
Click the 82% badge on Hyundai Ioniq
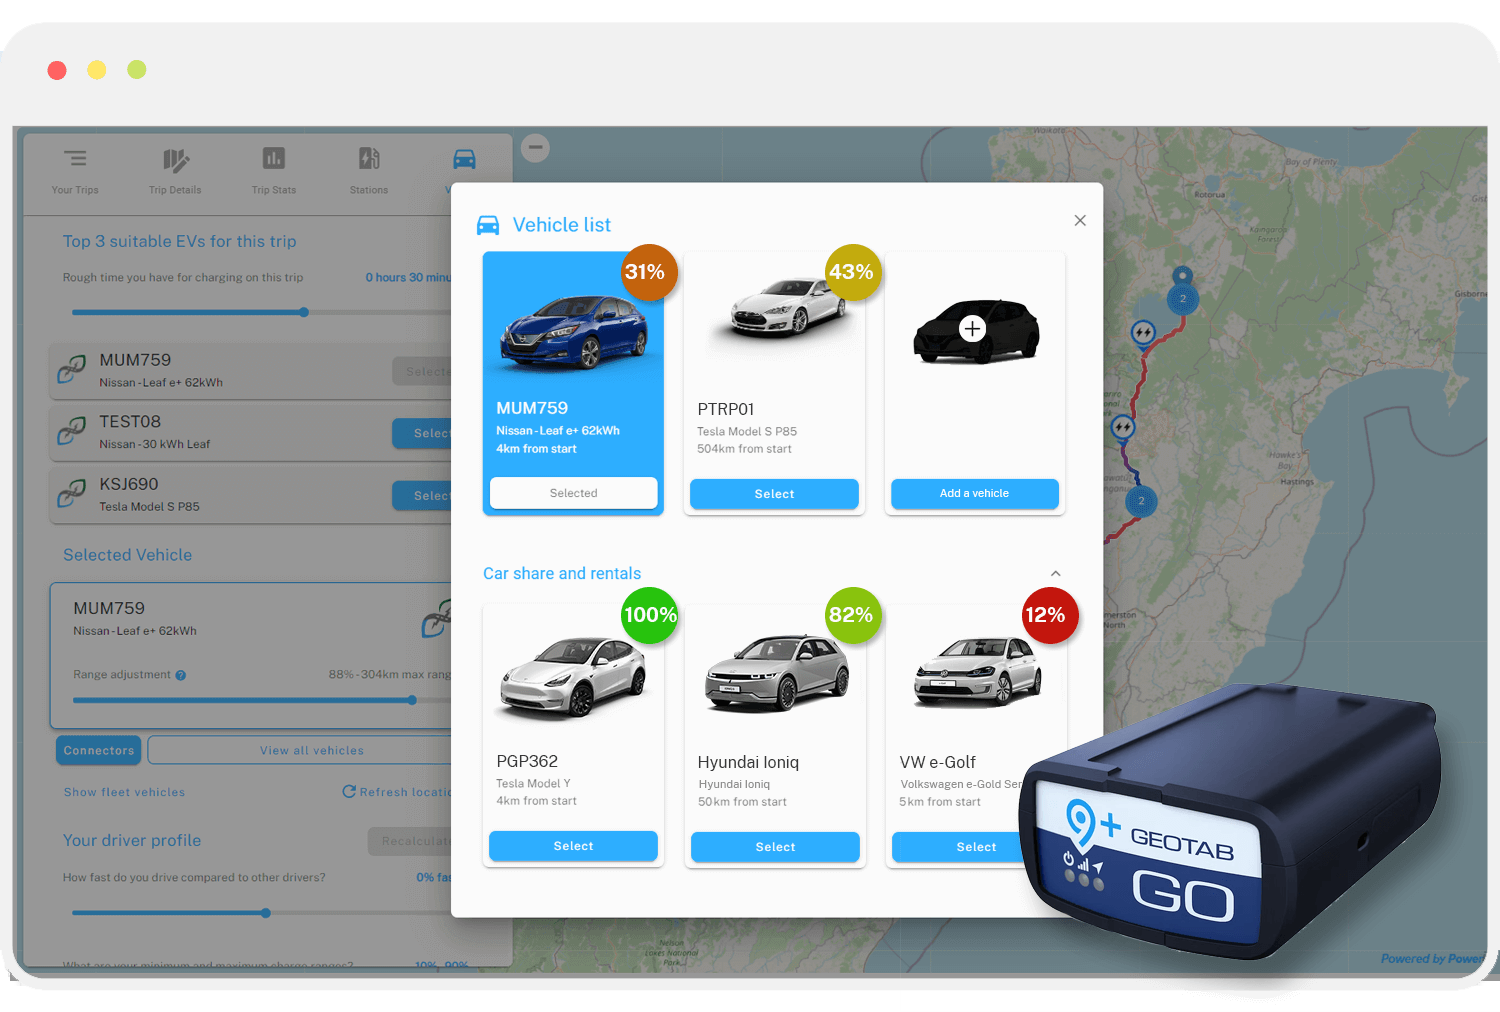(852, 615)
